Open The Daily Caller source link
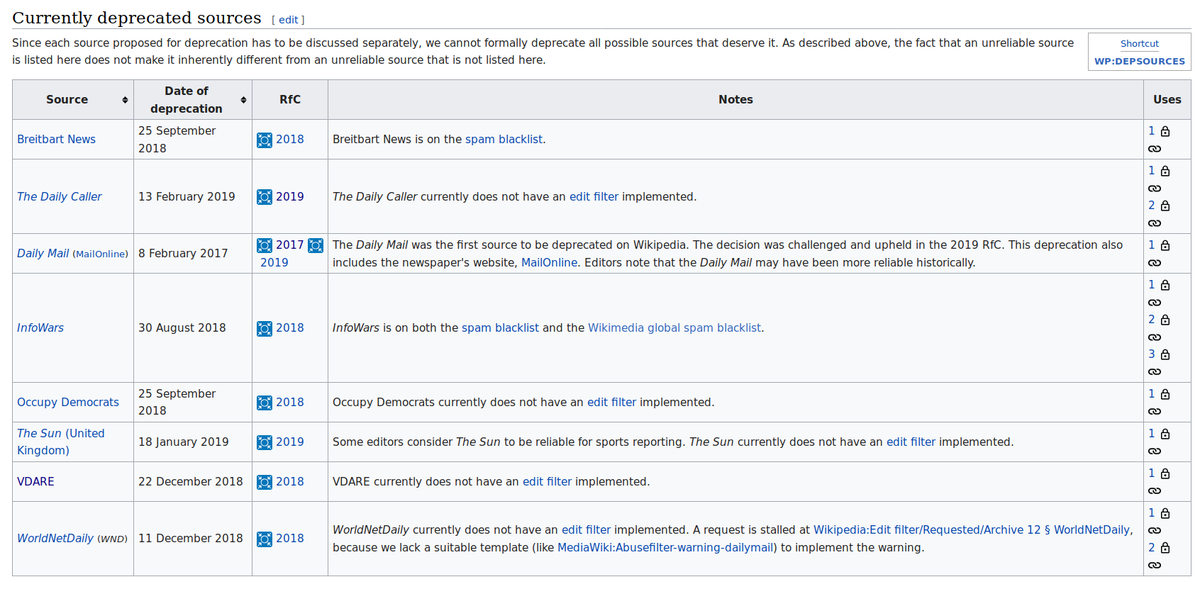 click(59, 197)
